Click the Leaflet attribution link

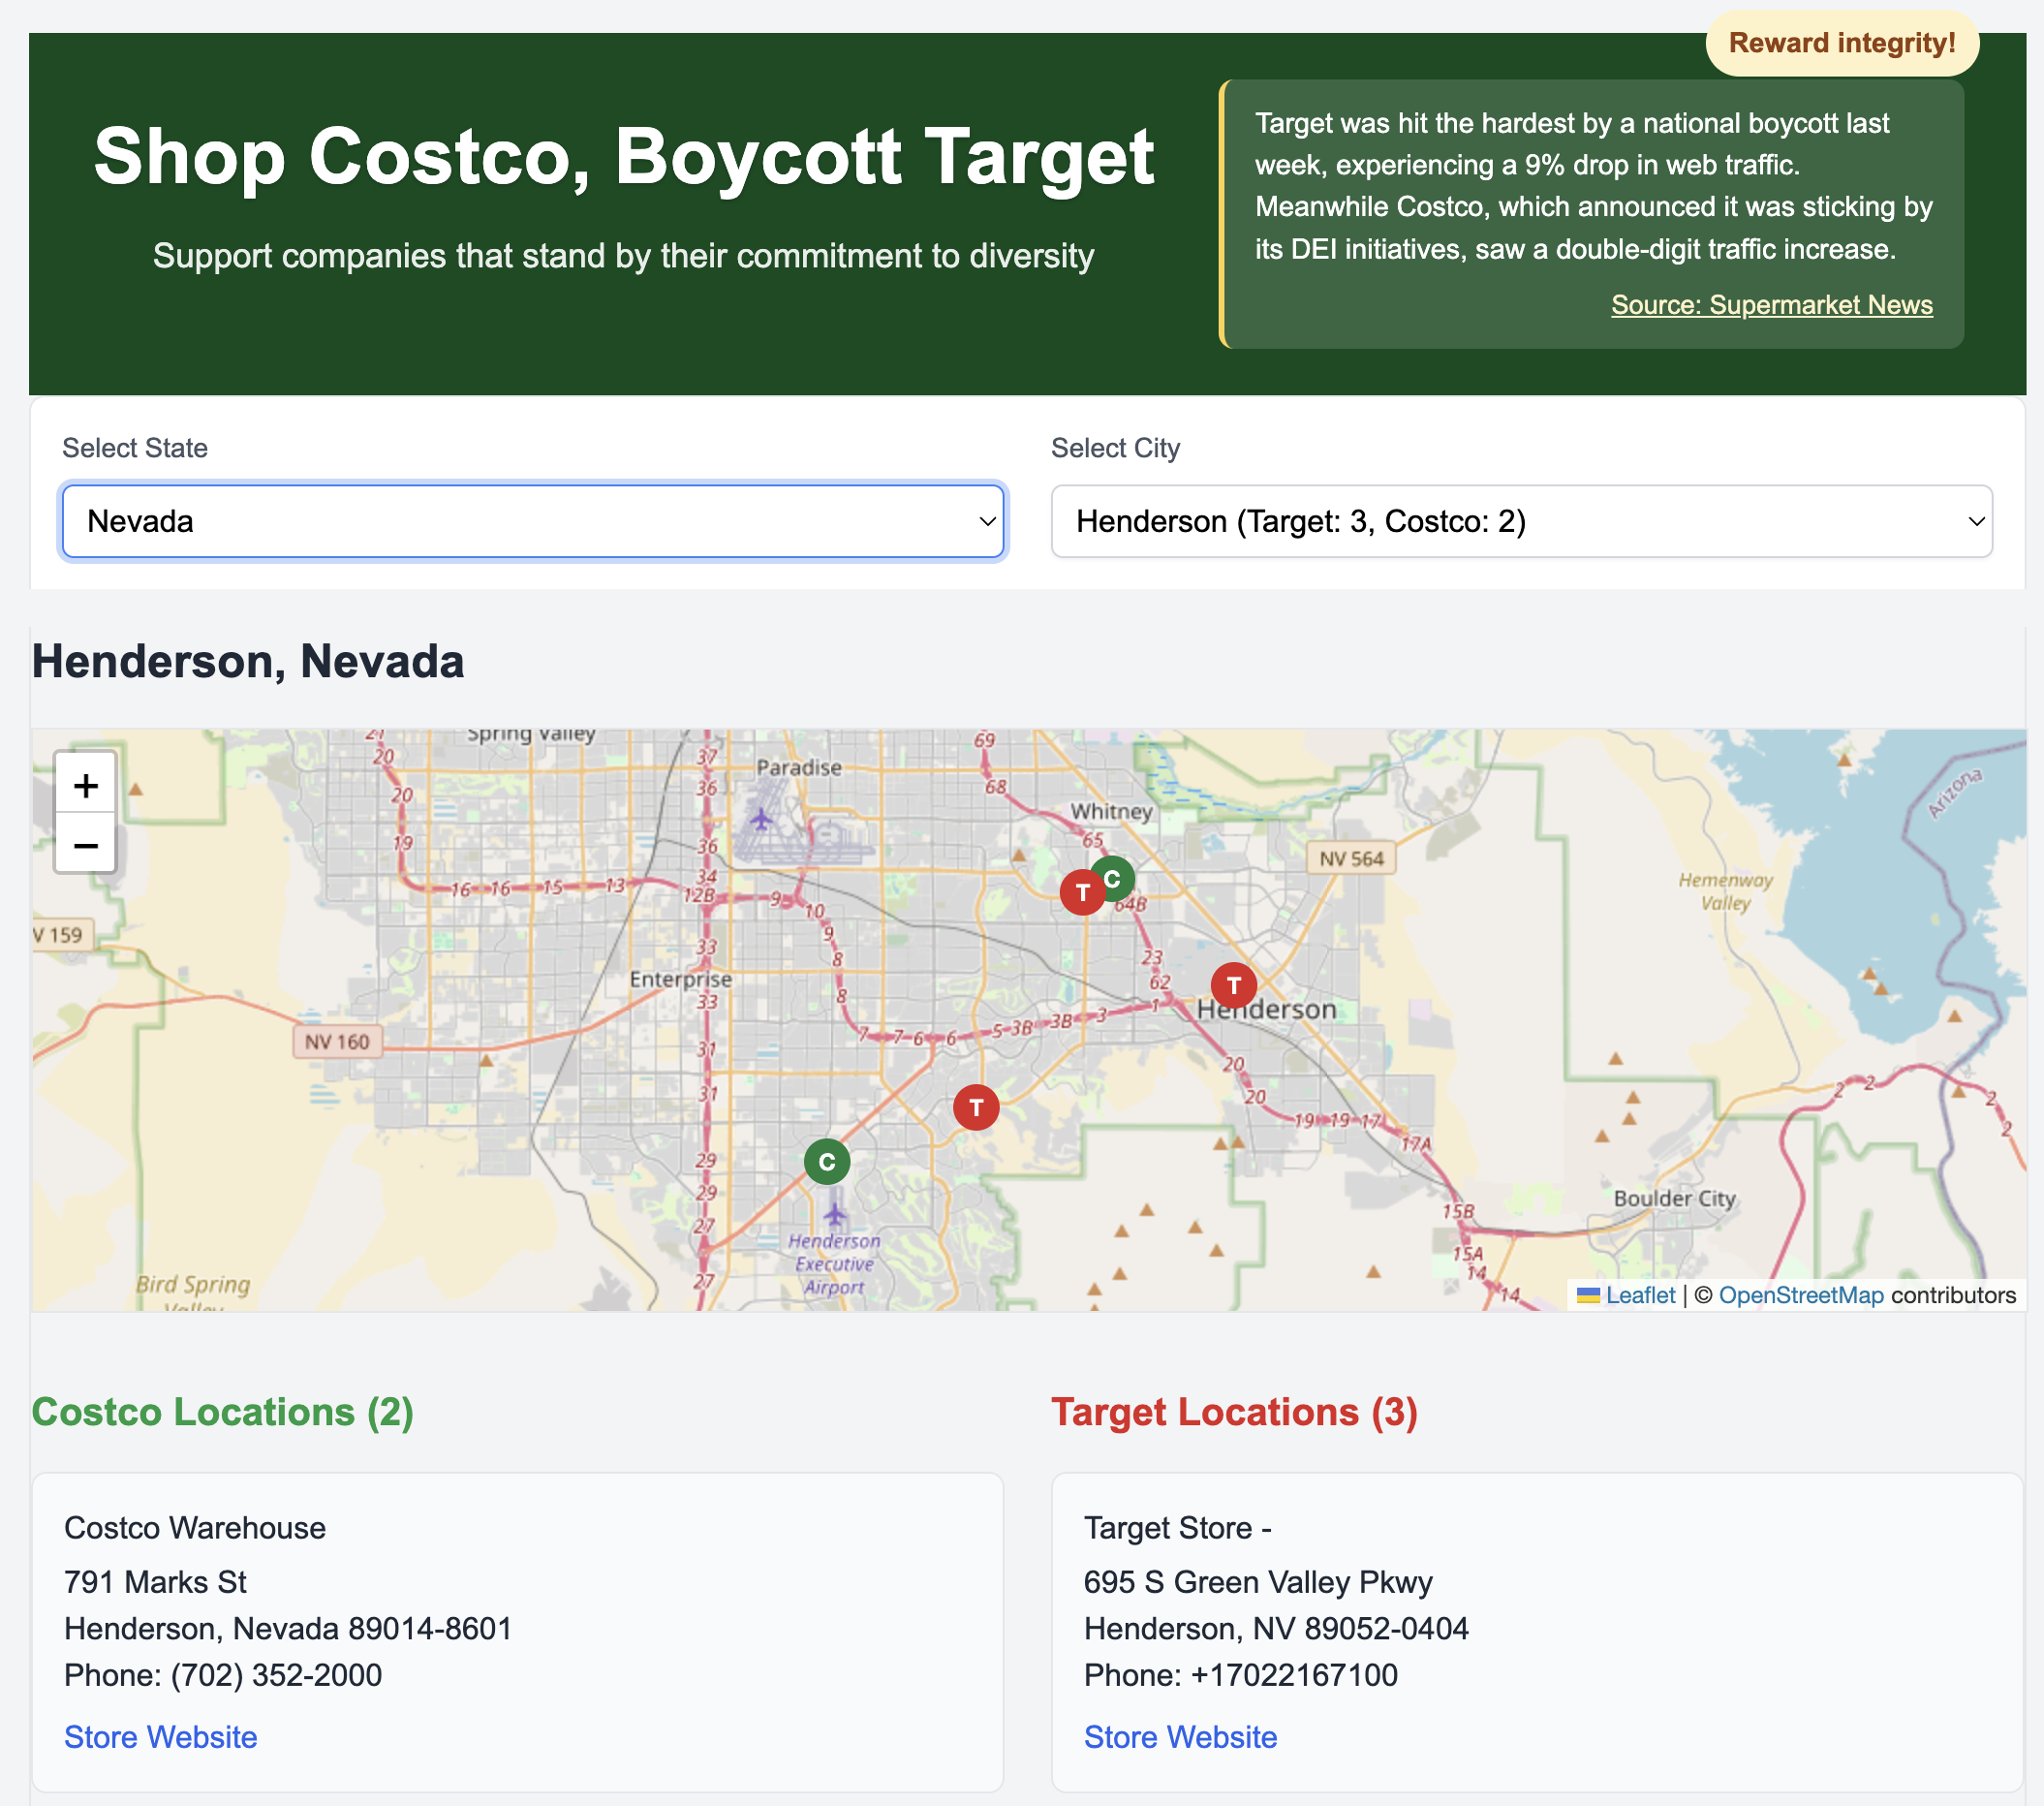[x=1640, y=1296]
